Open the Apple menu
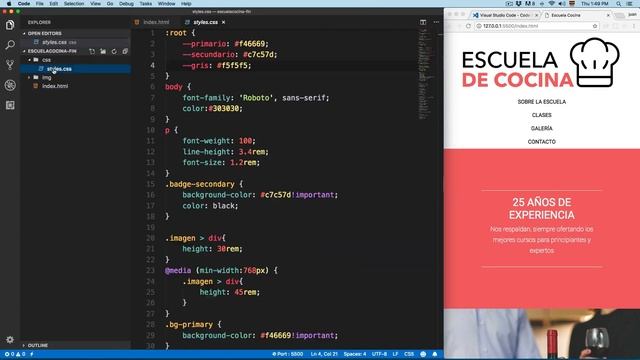The image size is (640, 360). click(9, 4)
